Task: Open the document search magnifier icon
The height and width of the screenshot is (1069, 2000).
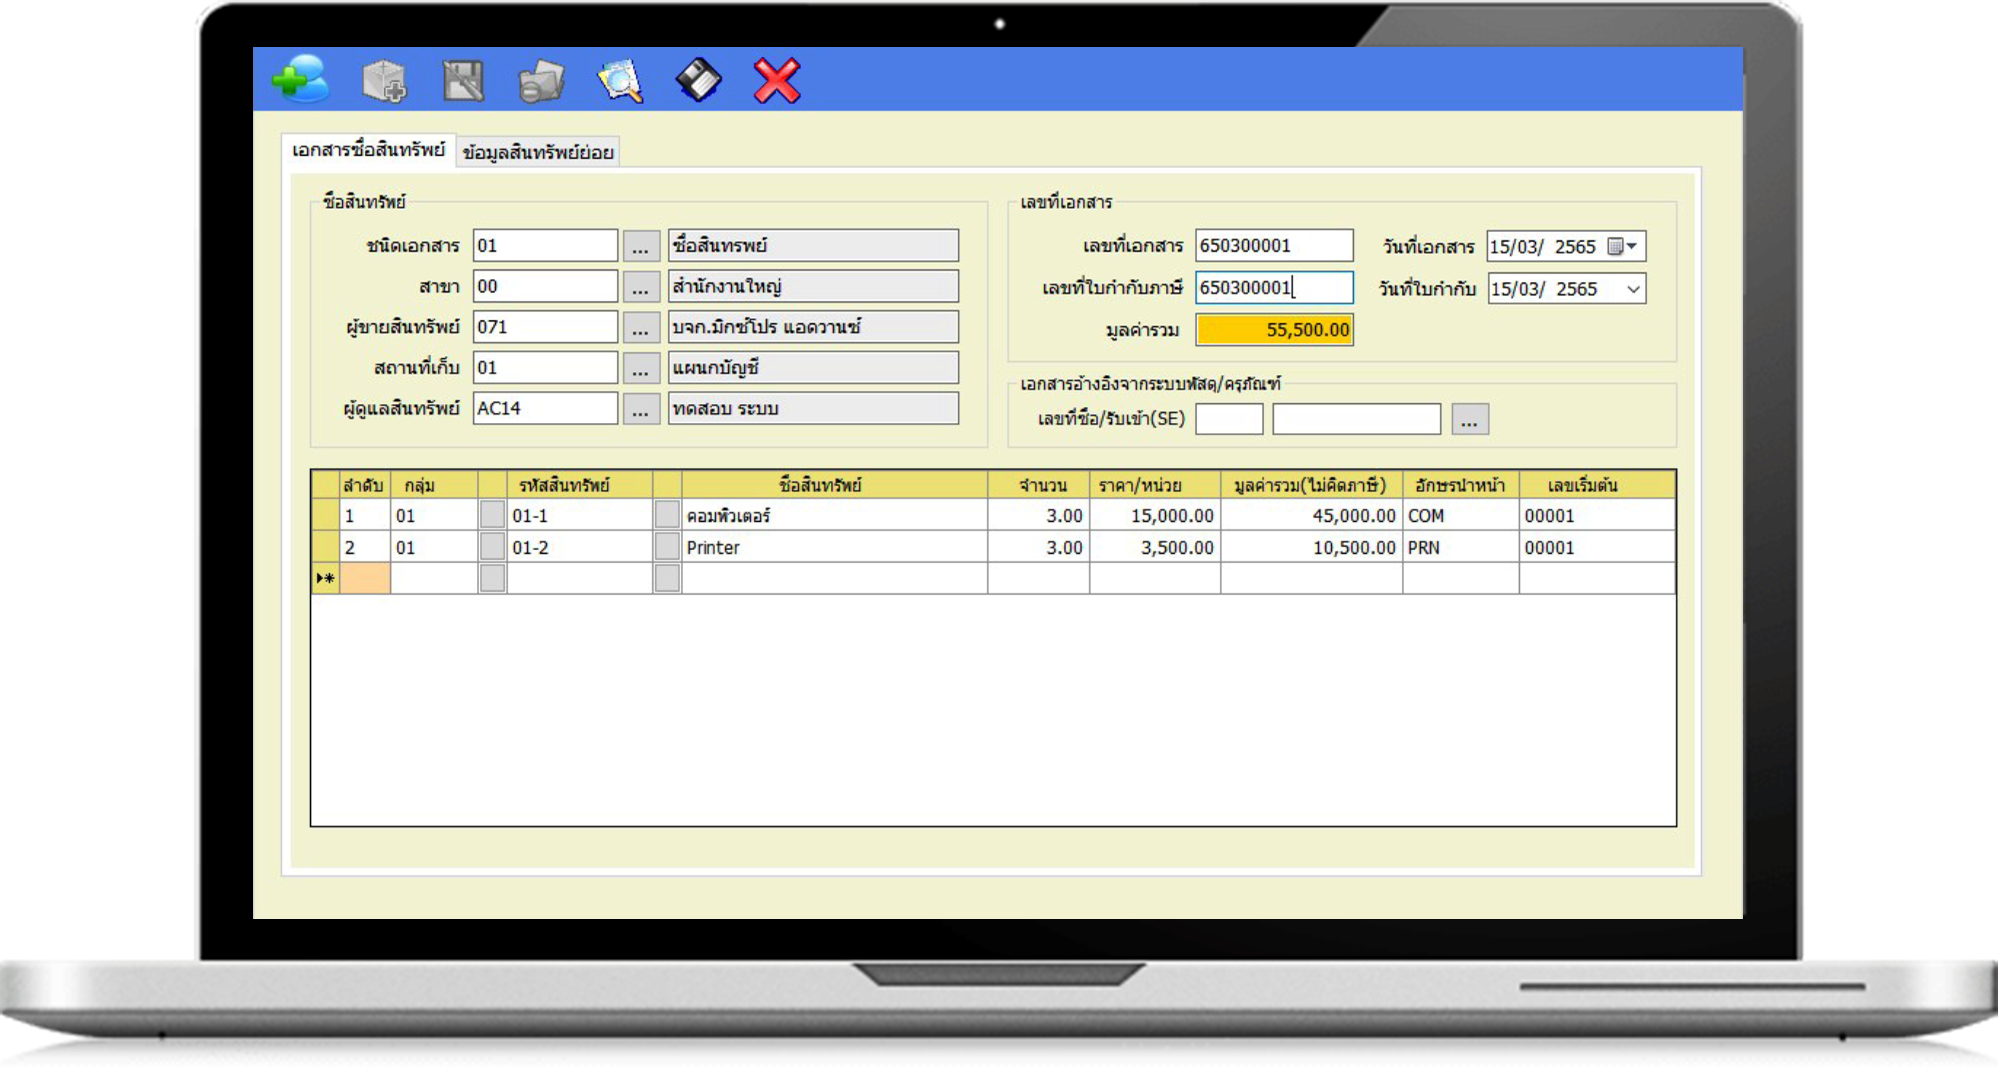Action: point(619,81)
